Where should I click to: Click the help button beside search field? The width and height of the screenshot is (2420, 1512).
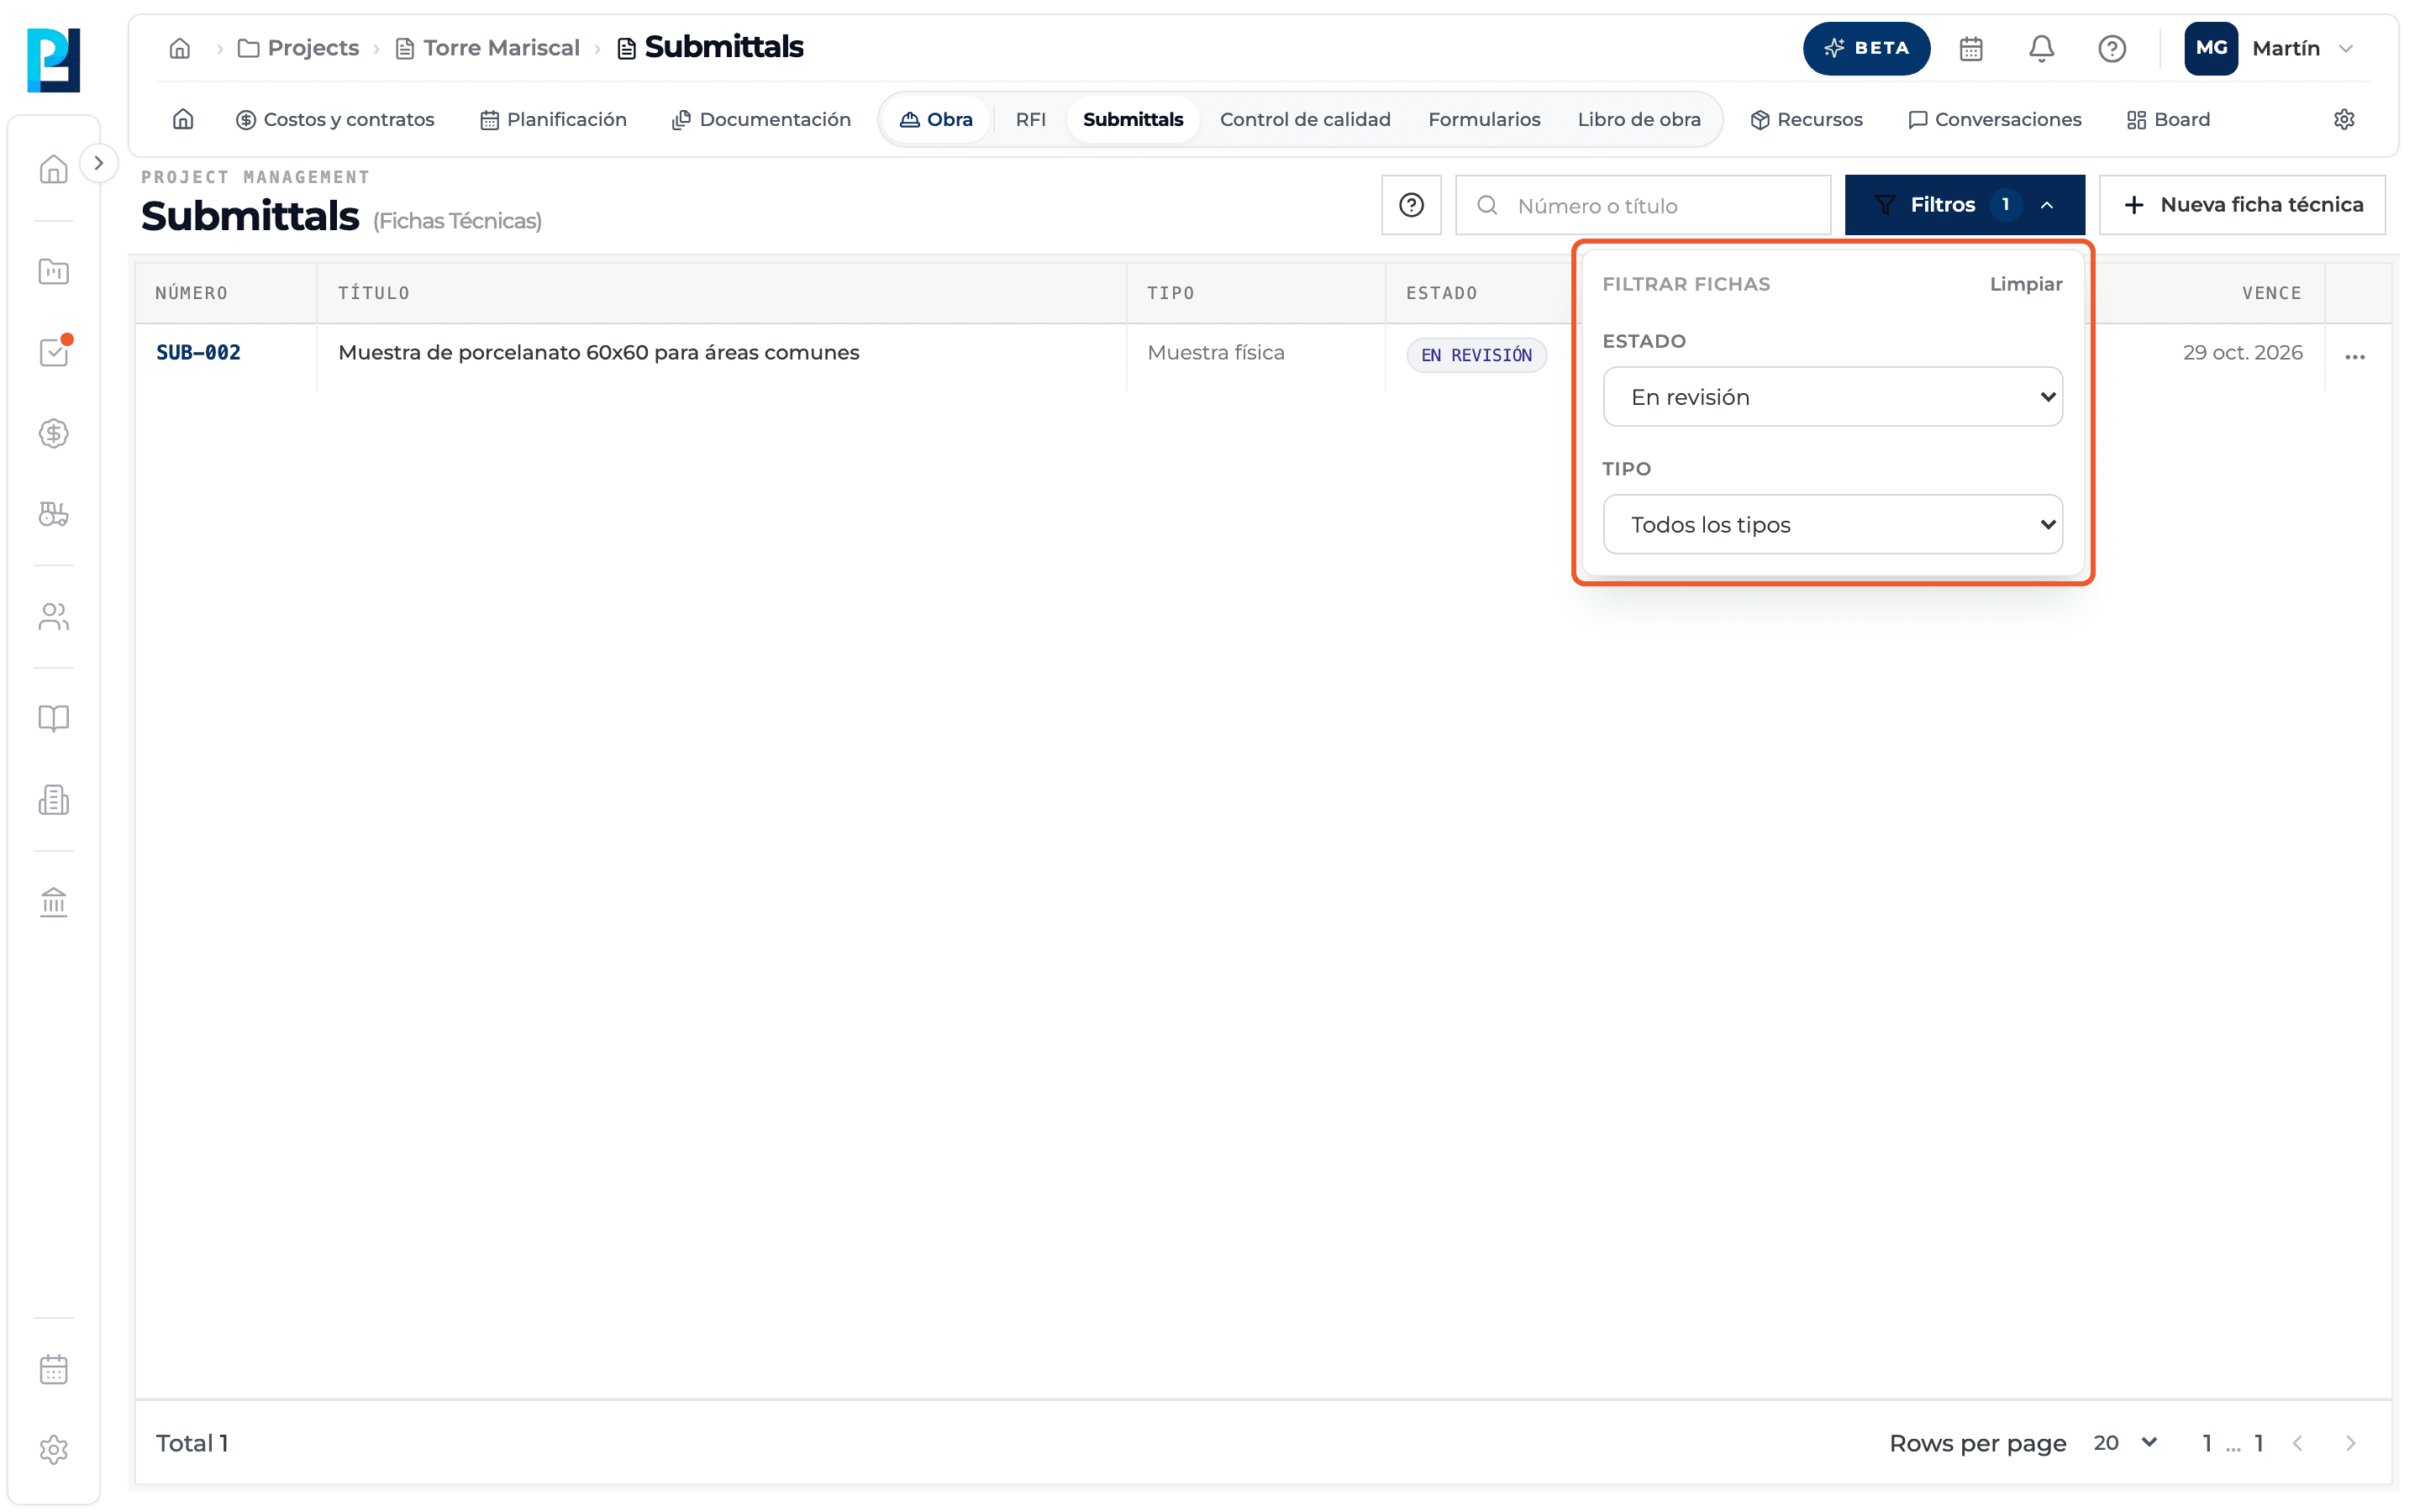coord(1411,205)
